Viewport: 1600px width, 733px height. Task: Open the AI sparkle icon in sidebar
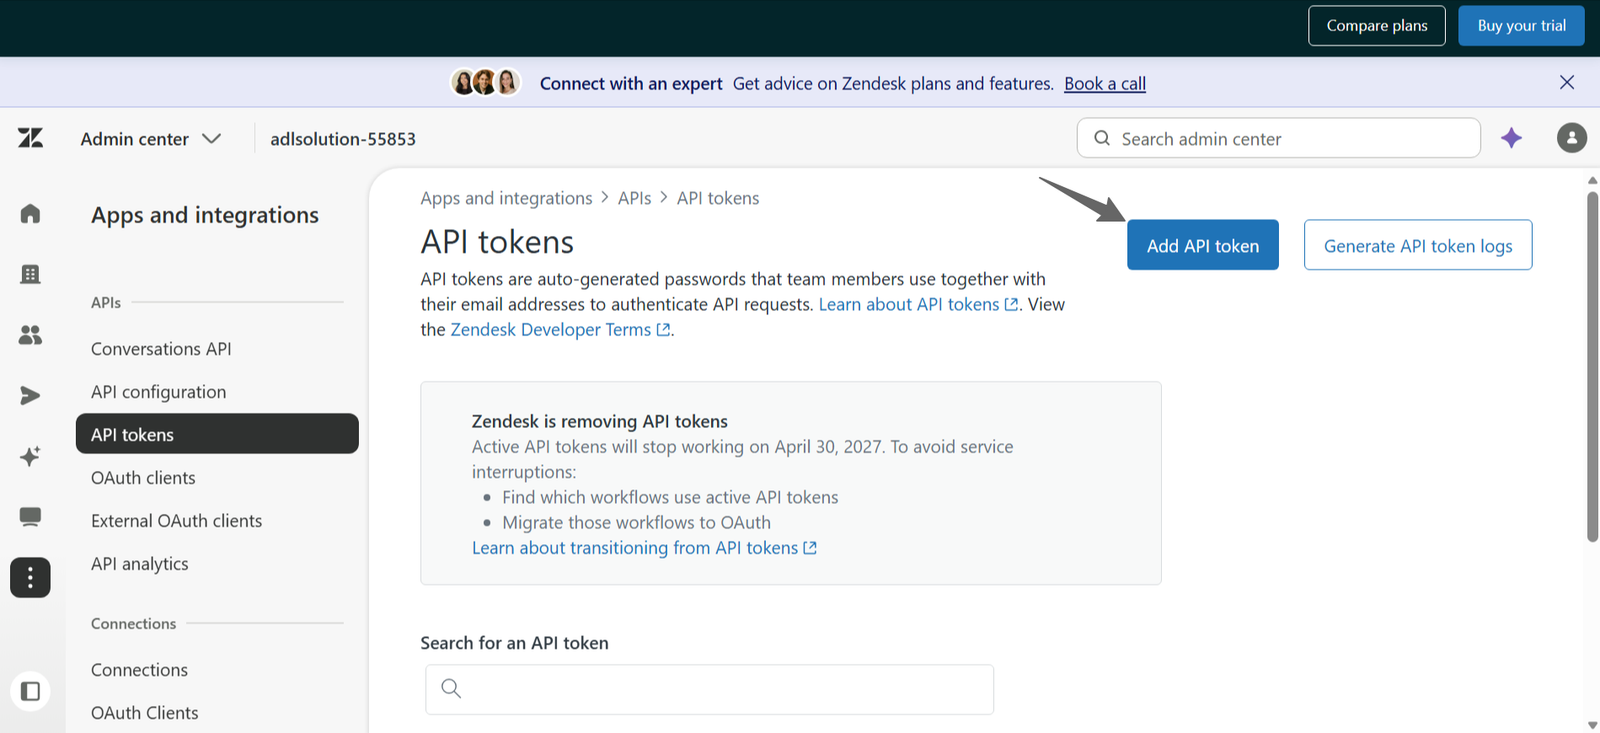coord(30,456)
